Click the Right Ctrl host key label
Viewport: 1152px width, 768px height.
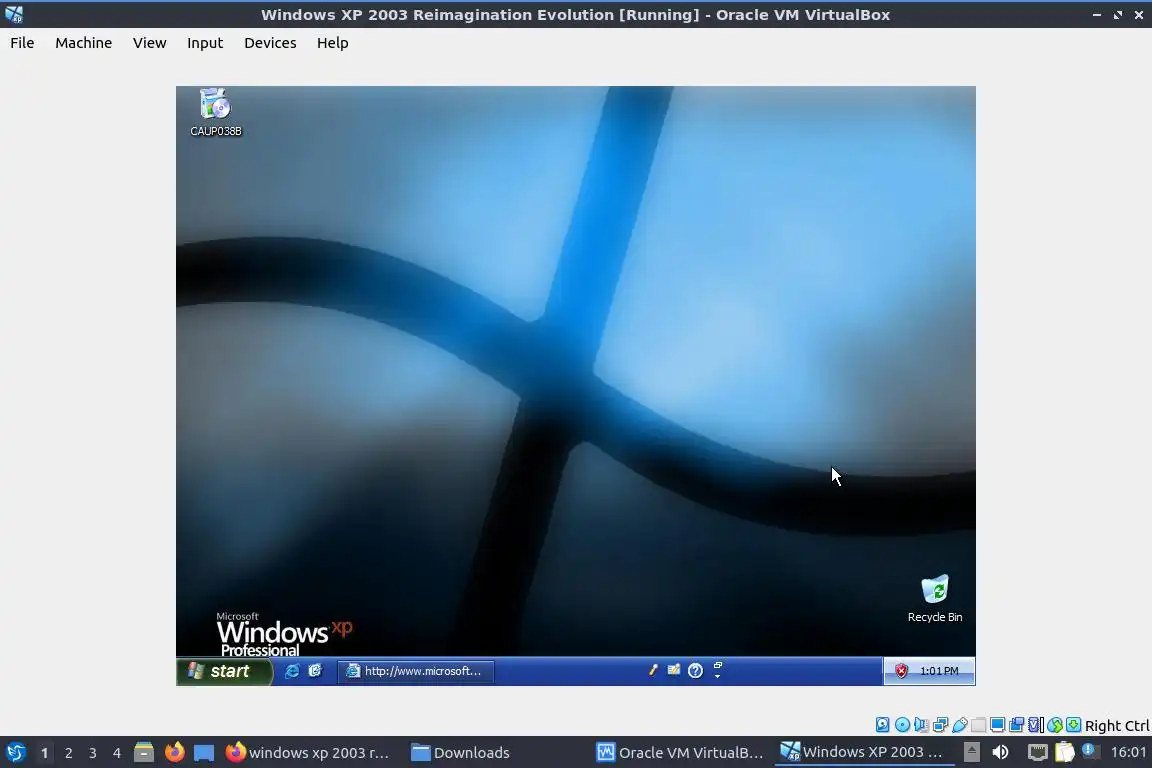click(x=1117, y=726)
